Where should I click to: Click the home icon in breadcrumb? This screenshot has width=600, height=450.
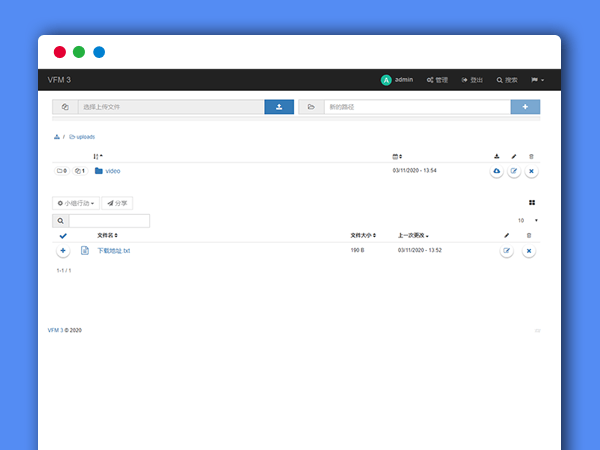pyautogui.click(x=57, y=136)
